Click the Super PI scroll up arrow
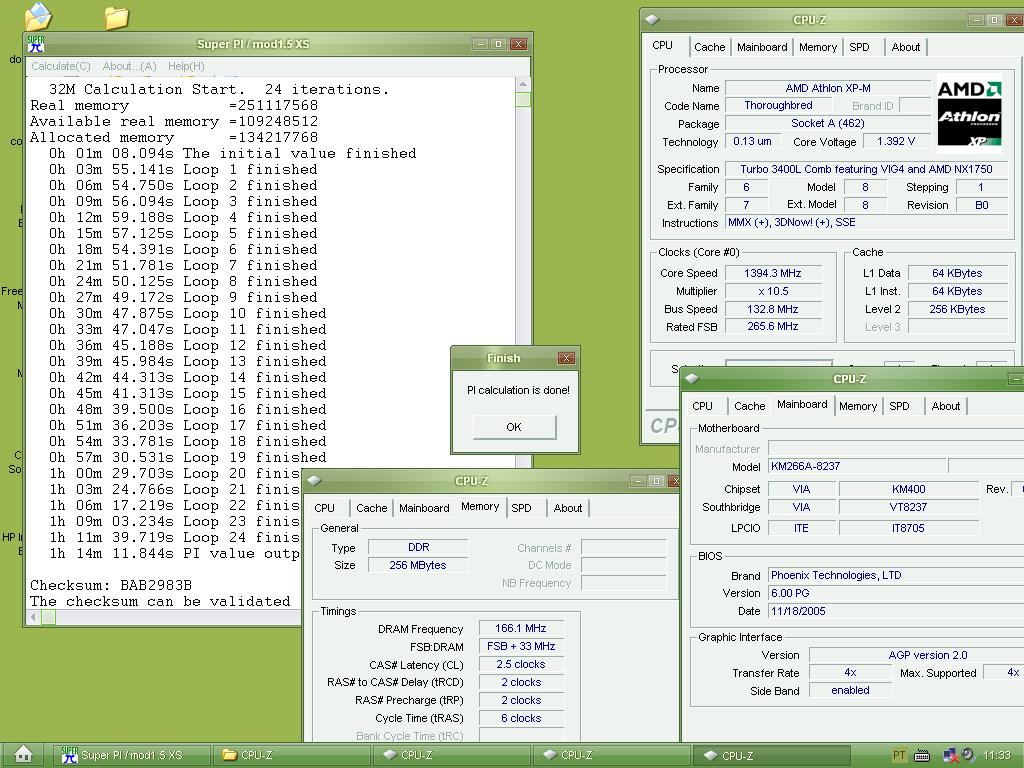1024x768 pixels. click(x=522, y=84)
